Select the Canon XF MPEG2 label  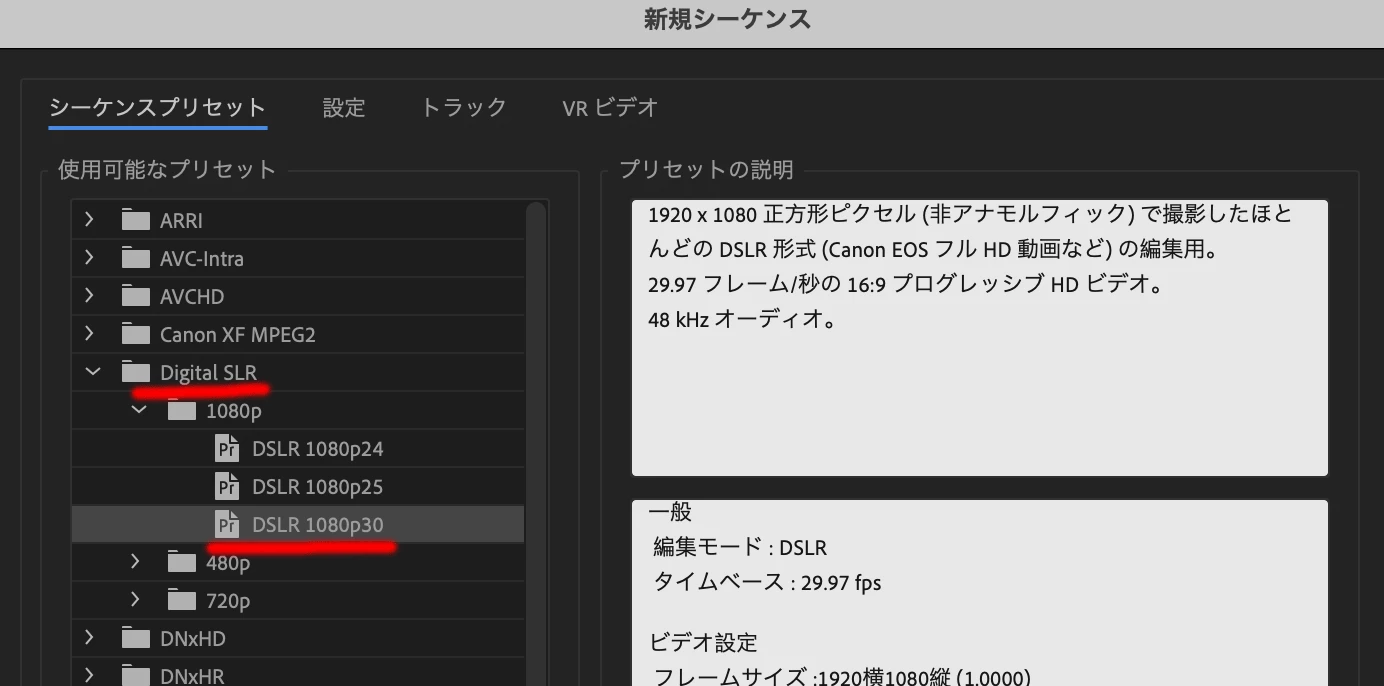click(238, 335)
